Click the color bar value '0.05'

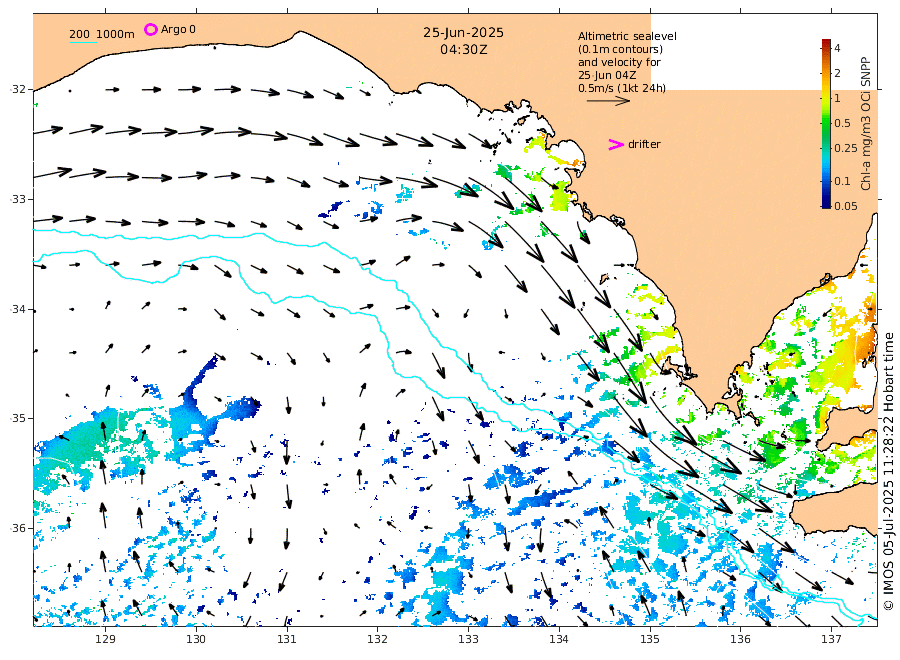pos(845,206)
